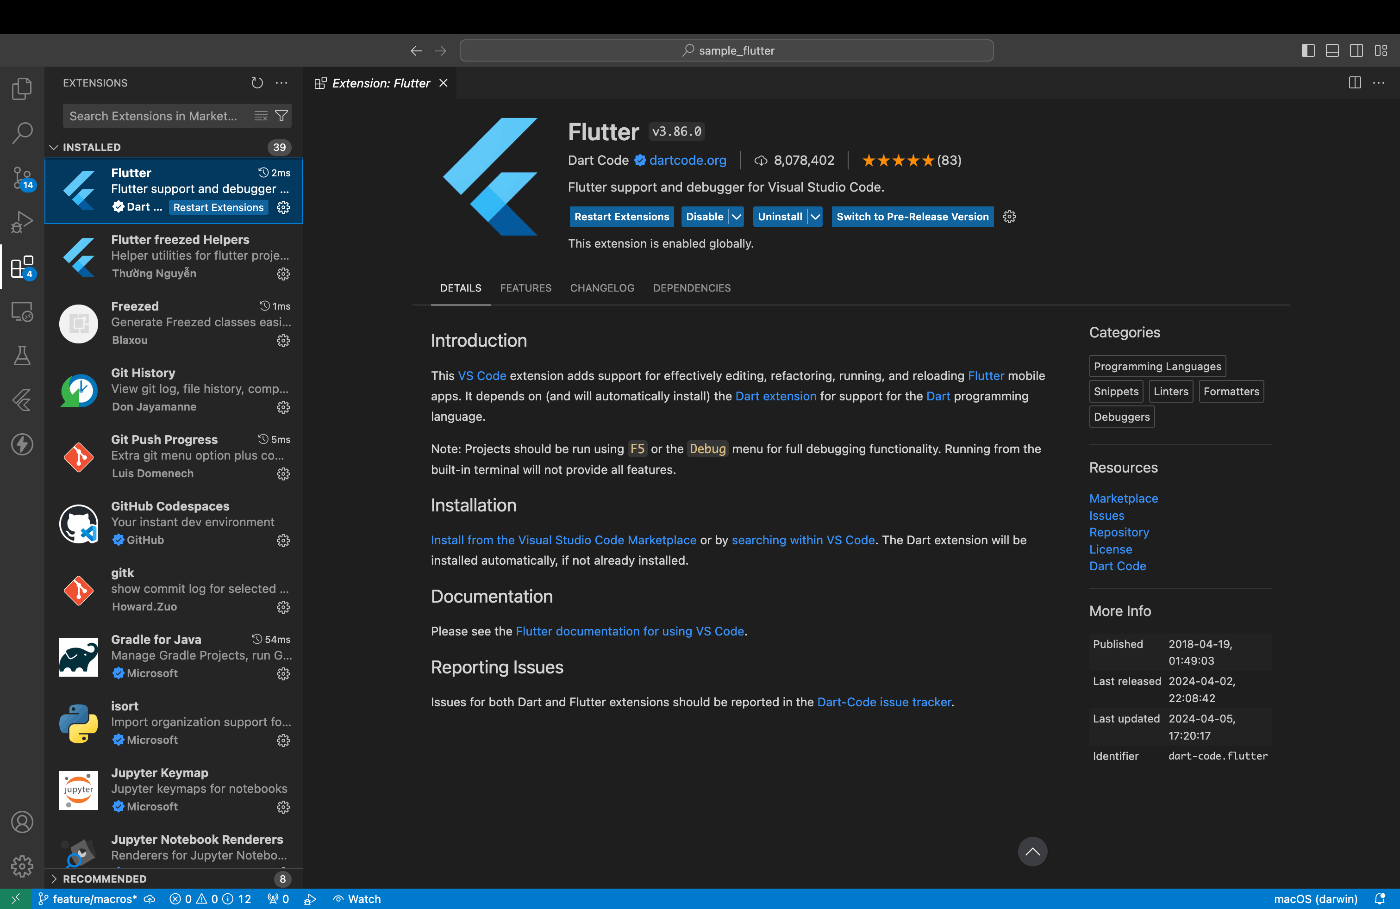This screenshot has width=1400, height=909.
Task: Open notifications bell in status bar
Action: point(1380,899)
